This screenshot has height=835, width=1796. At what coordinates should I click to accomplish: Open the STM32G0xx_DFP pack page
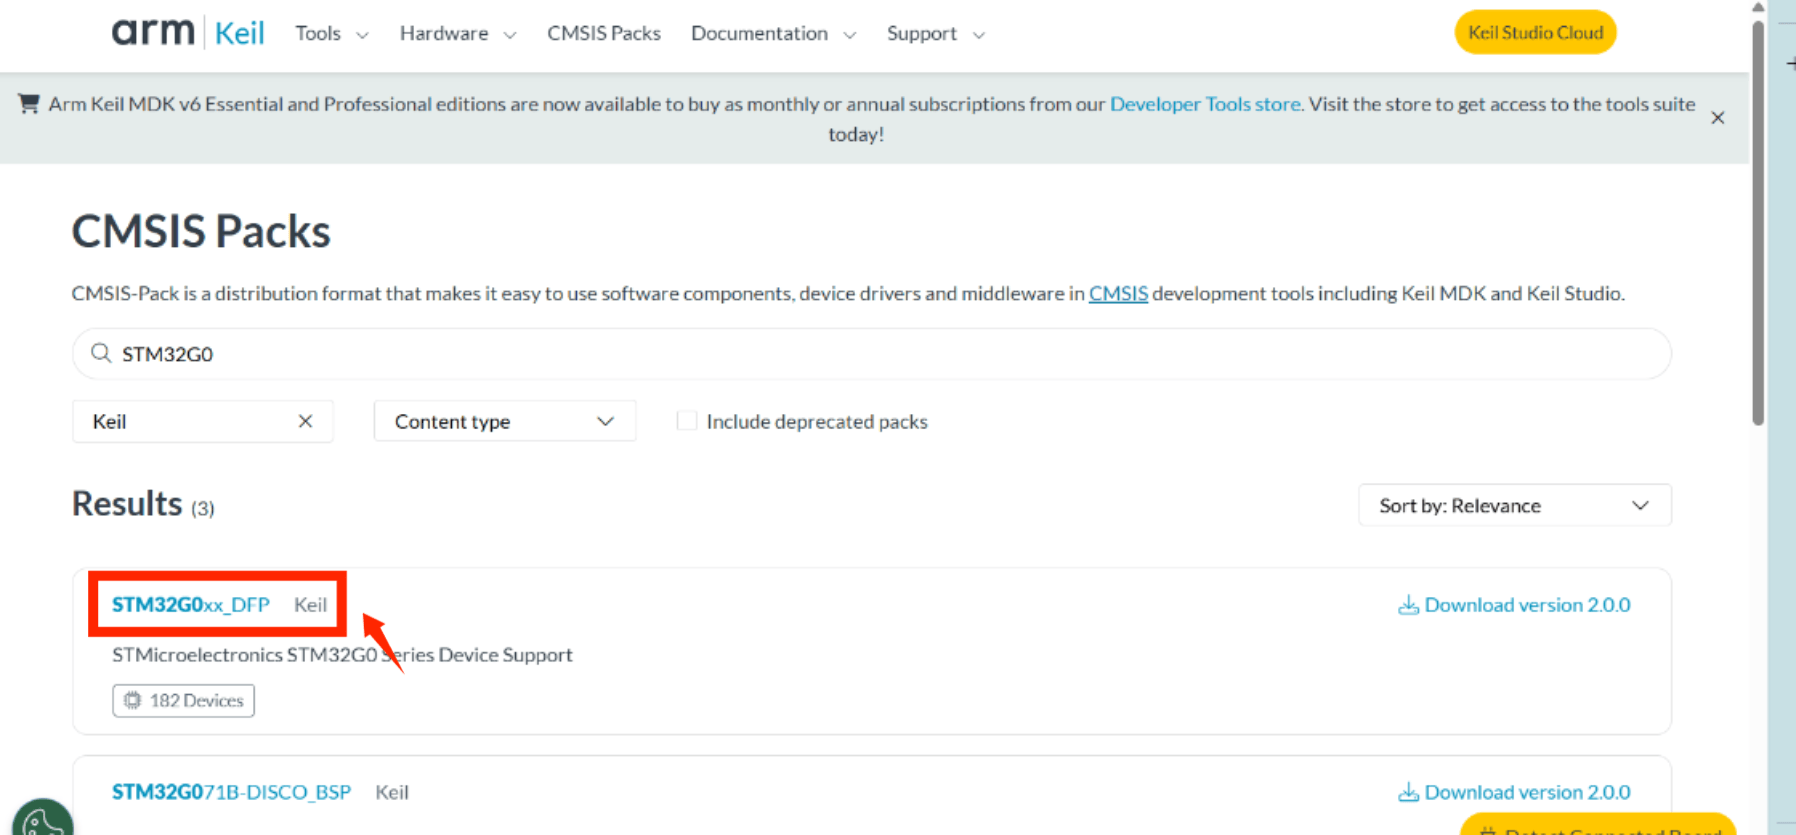190,604
